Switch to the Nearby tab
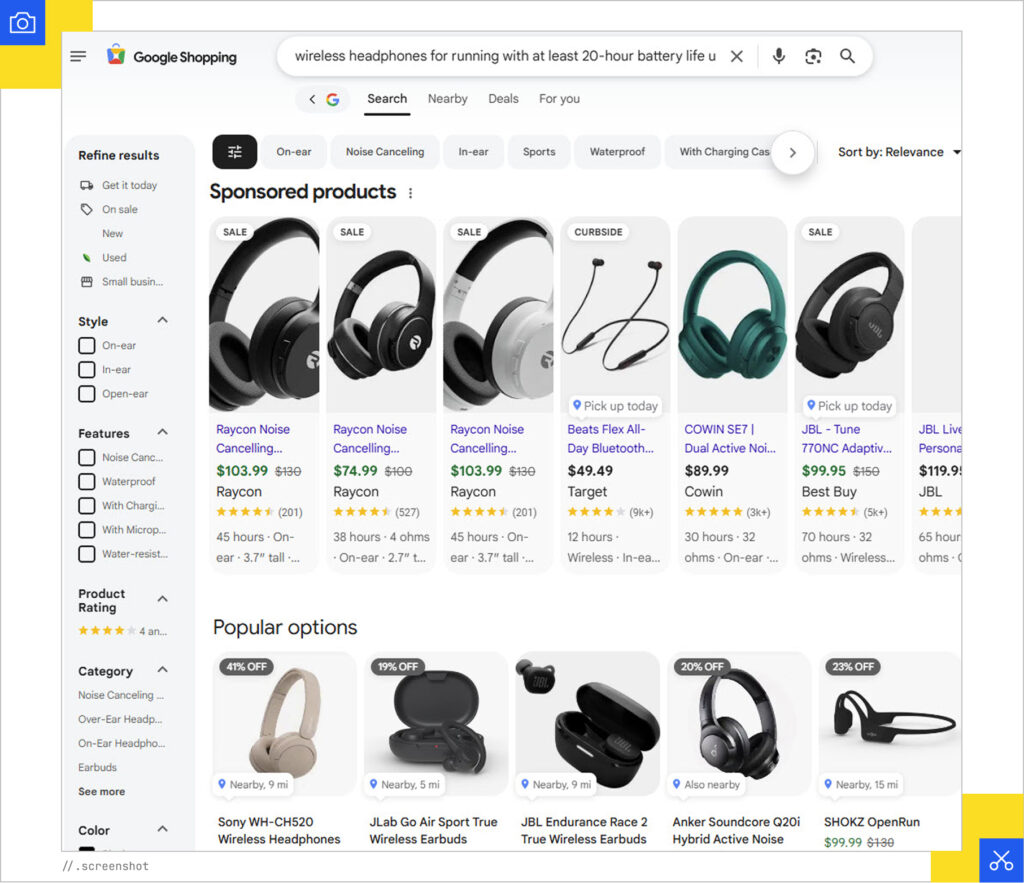The image size is (1024, 883). pos(447,98)
